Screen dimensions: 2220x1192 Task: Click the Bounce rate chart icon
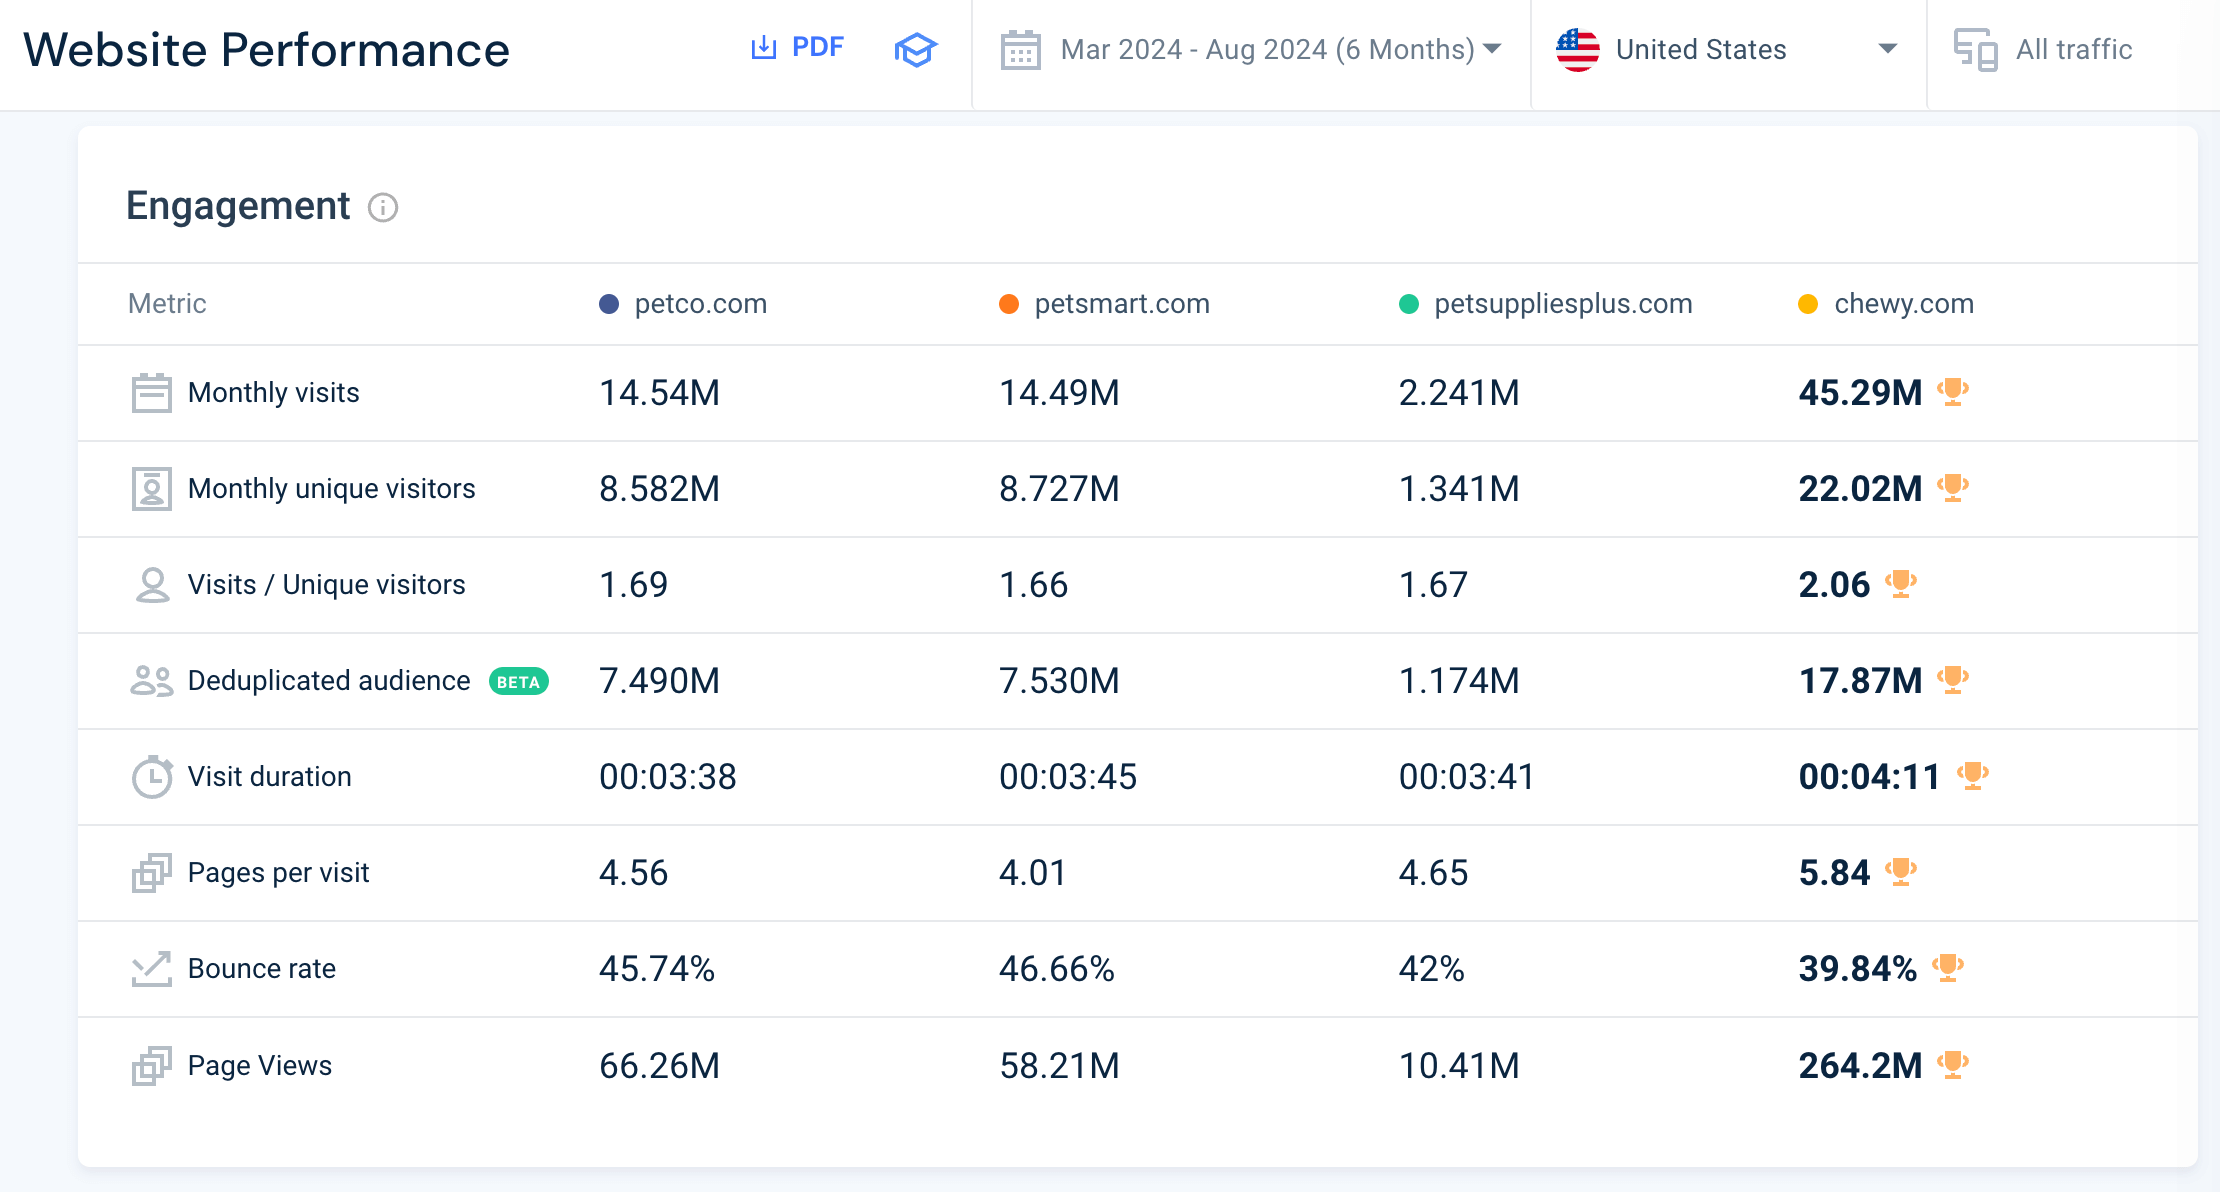point(151,969)
